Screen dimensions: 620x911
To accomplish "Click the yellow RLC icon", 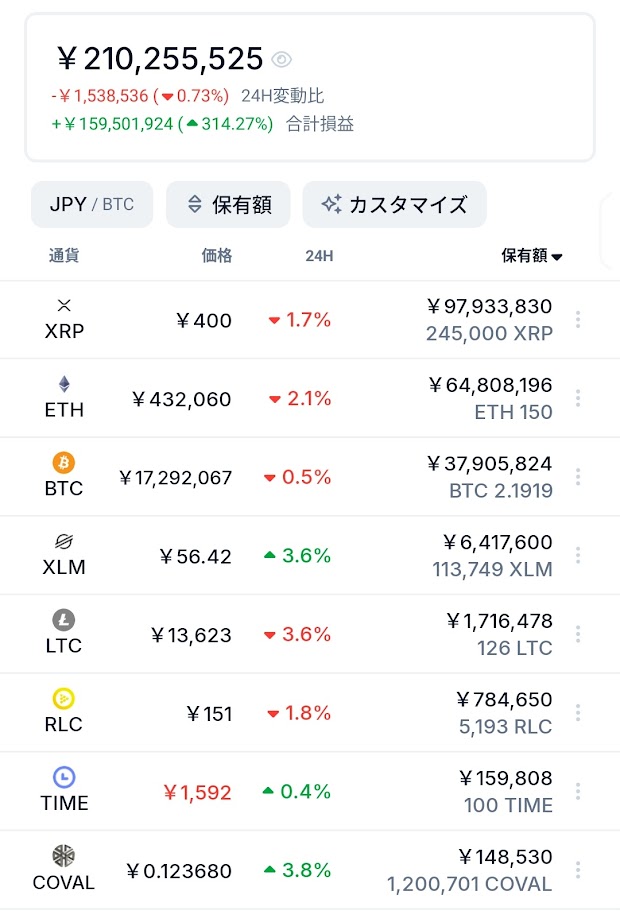I will point(64,698).
